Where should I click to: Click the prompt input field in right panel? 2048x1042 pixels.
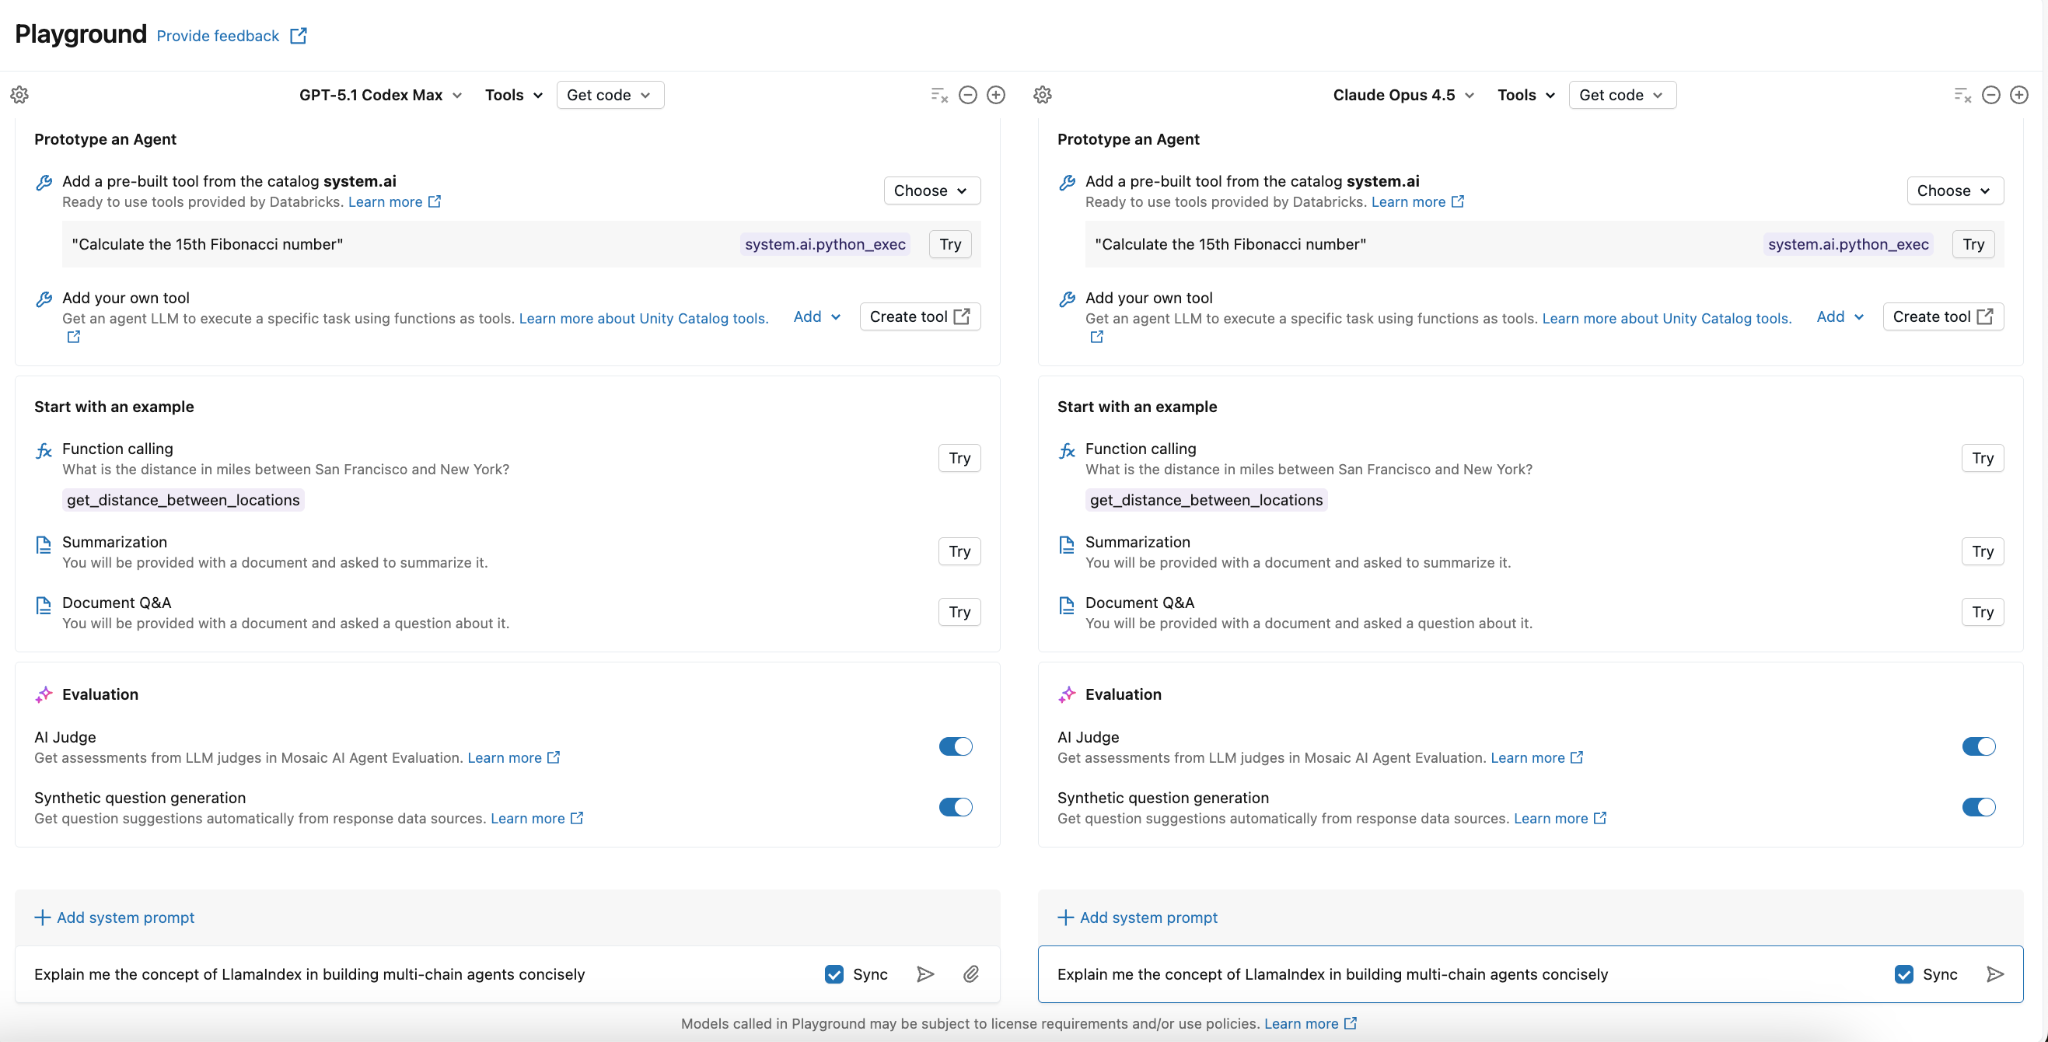pyautogui.click(x=1450, y=974)
